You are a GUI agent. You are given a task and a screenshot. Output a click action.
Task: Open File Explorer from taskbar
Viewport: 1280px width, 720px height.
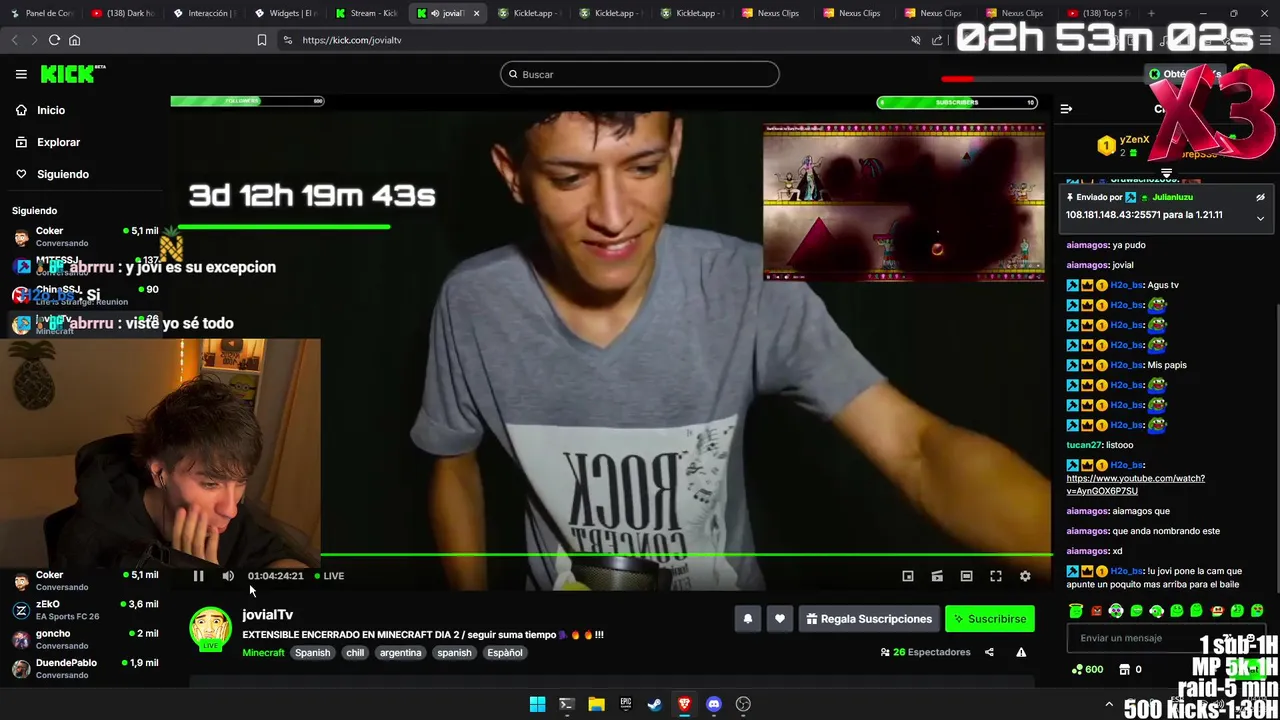click(596, 704)
